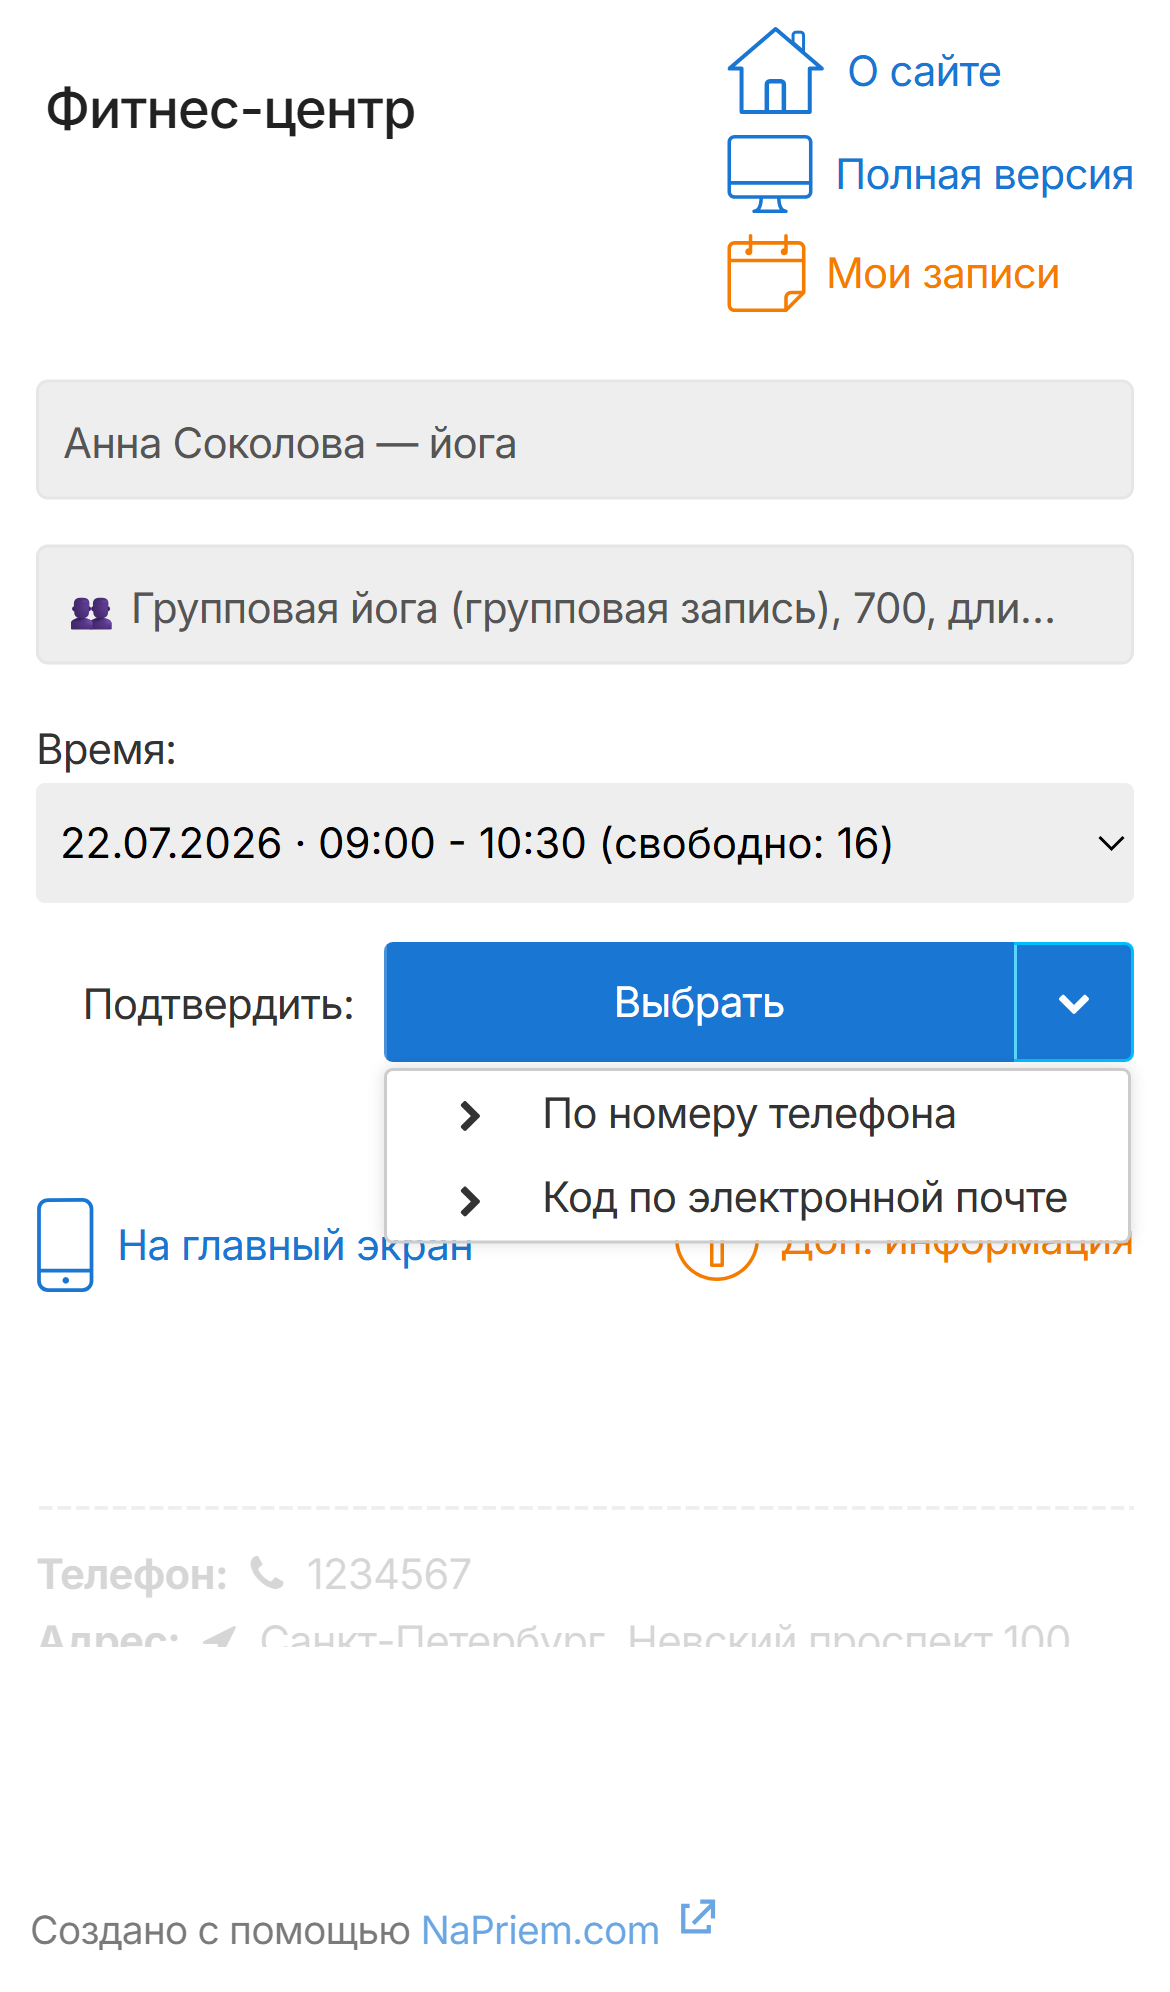Screen dimensions: 1170x1992
Task: Click the Групповая йога service field
Action: (x=585, y=604)
